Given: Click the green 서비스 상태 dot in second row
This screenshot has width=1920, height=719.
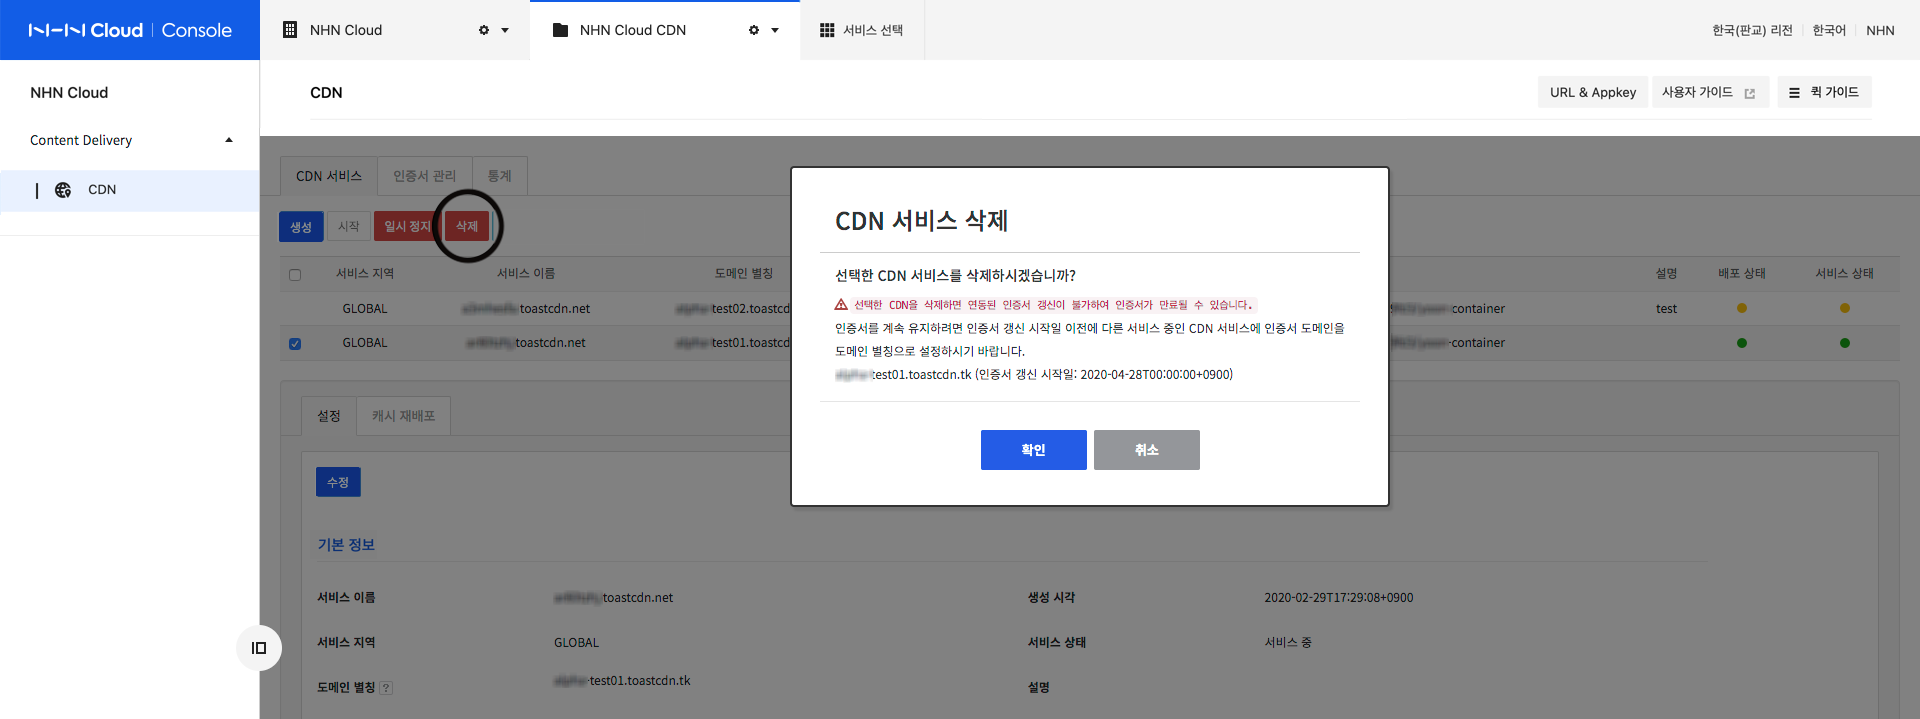Looking at the screenshot, I should (x=1845, y=343).
